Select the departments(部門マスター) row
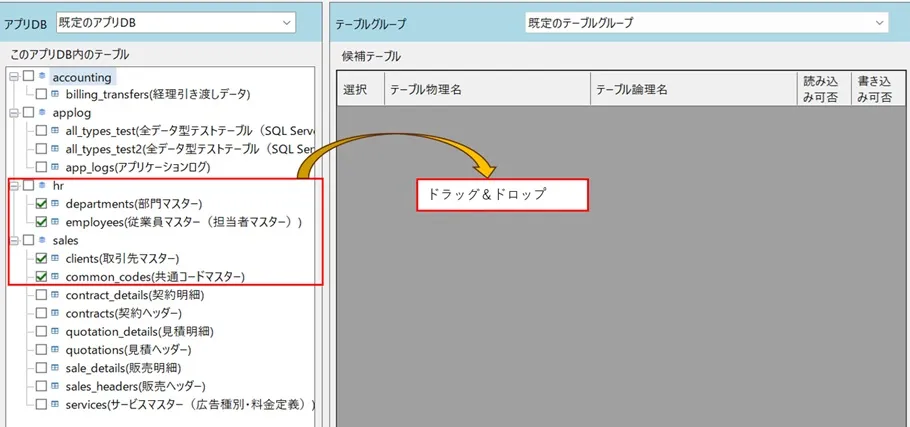The image size is (910, 427). click(x=133, y=204)
